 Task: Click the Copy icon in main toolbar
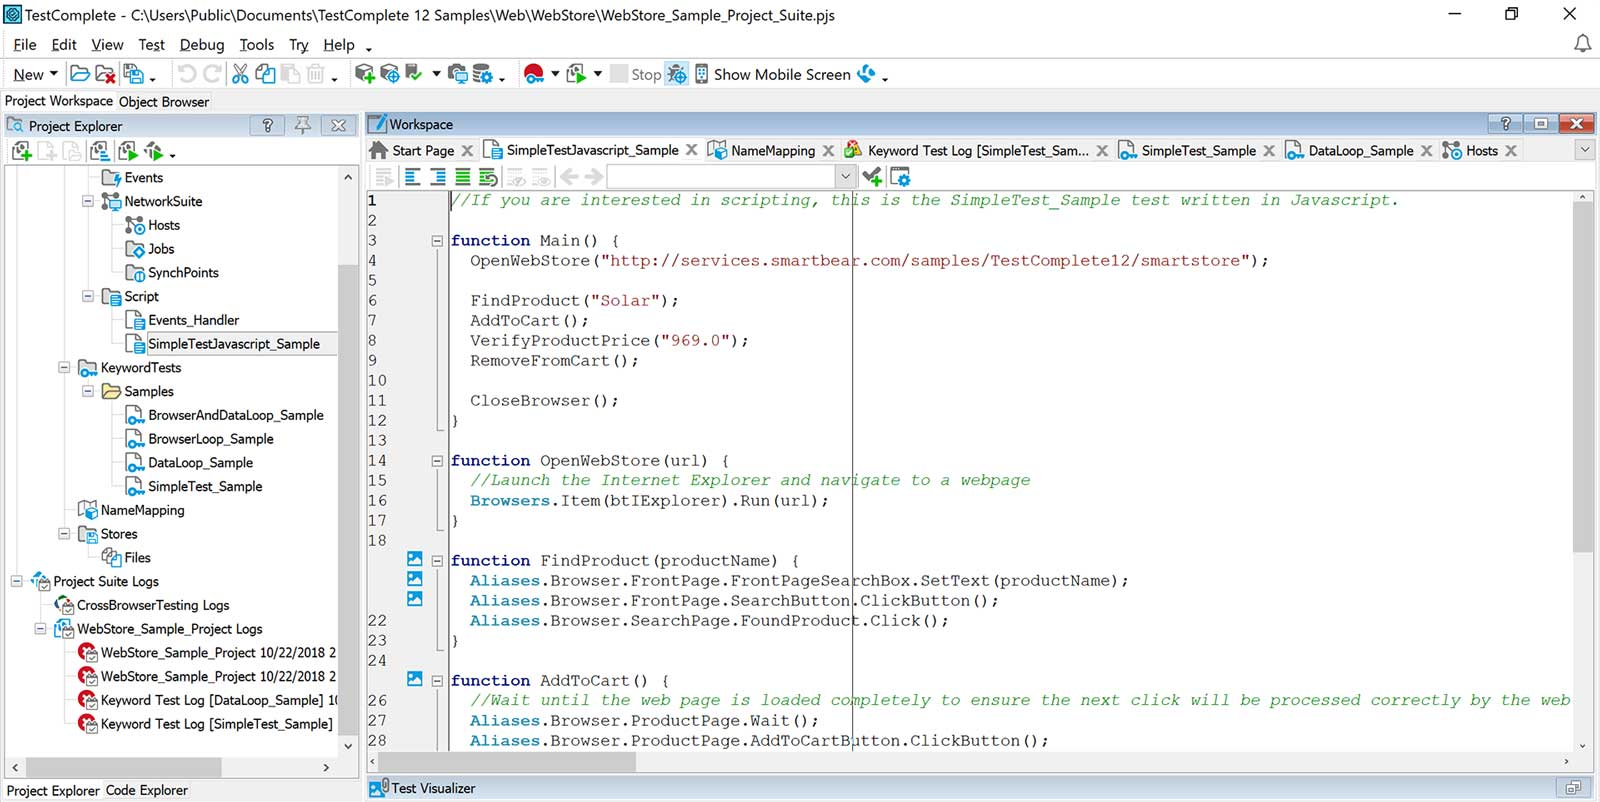pyautogui.click(x=265, y=74)
